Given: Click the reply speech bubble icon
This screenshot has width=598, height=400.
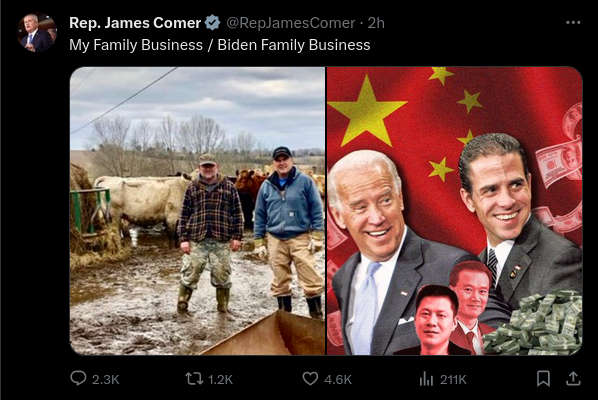Looking at the screenshot, I should click(78, 378).
